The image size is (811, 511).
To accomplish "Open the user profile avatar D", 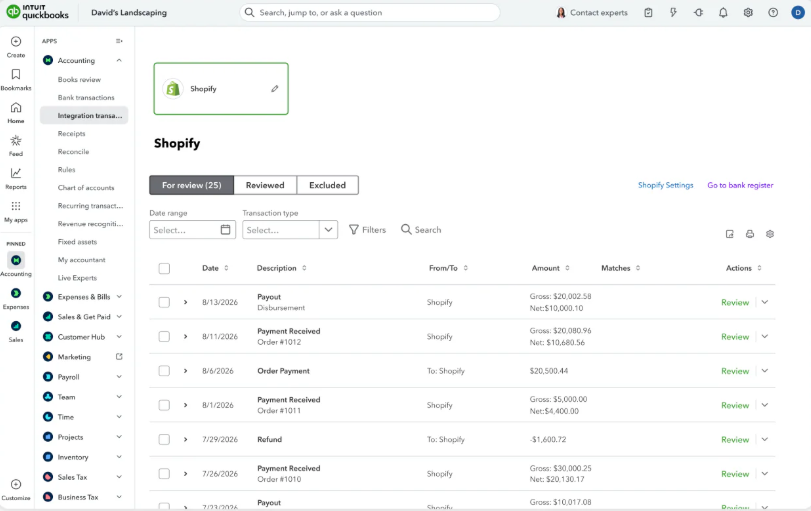I will (x=798, y=12).
